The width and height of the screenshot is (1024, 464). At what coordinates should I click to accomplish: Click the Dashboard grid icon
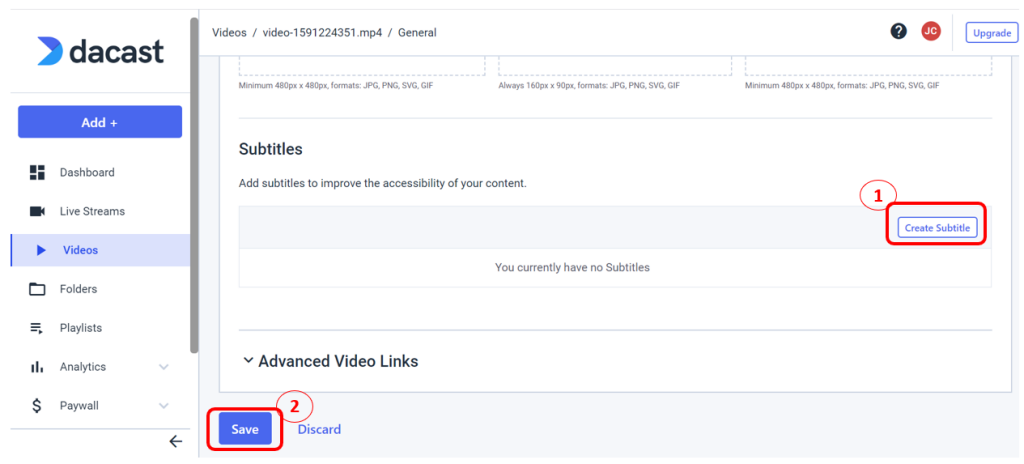tap(37, 173)
